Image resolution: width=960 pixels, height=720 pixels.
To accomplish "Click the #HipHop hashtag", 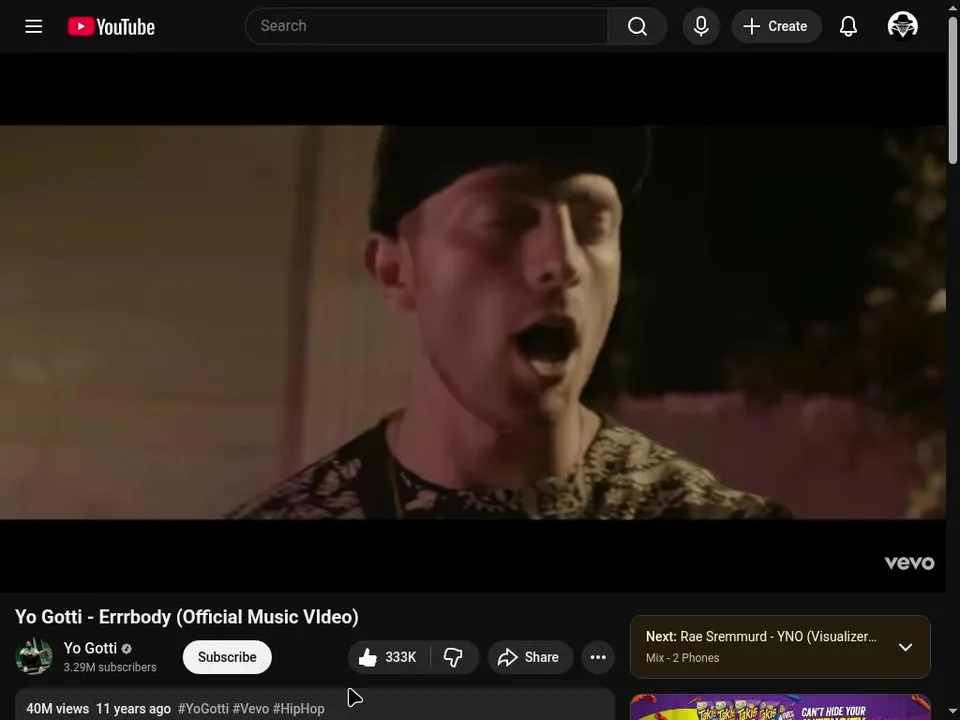I will click(x=299, y=708).
